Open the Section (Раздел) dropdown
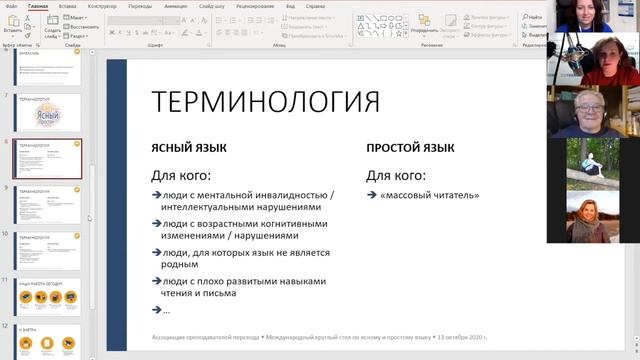Image resolution: width=640 pixels, height=360 pixels. point(76,36)
